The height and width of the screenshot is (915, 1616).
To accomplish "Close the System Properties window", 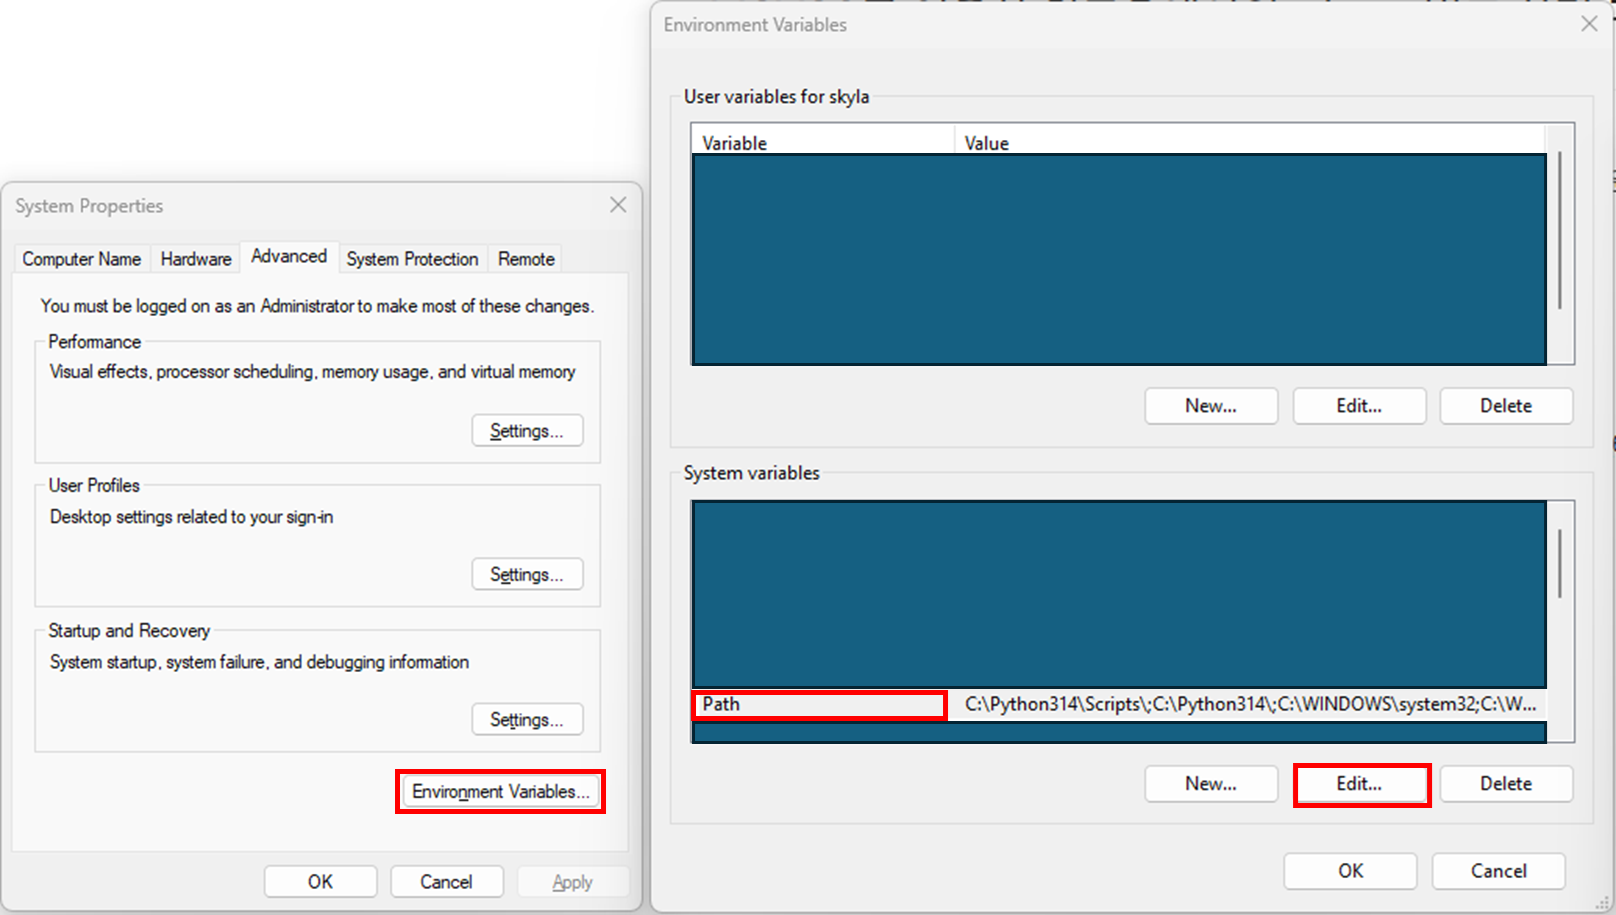I will tap(618, 205).
